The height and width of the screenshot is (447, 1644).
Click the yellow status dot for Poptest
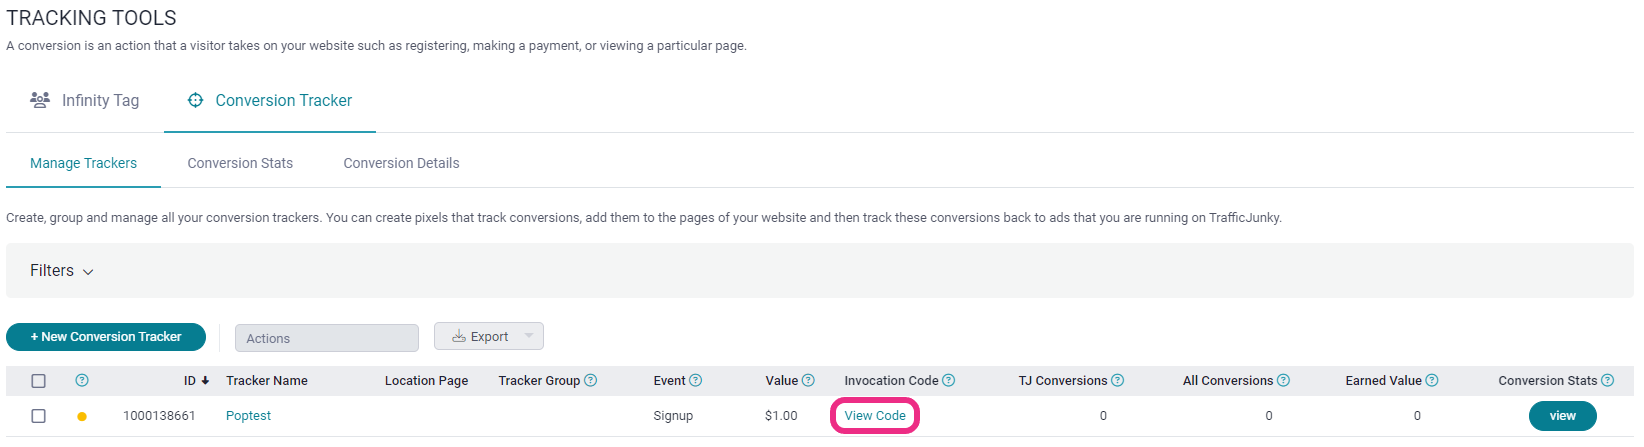coord(82,416)
